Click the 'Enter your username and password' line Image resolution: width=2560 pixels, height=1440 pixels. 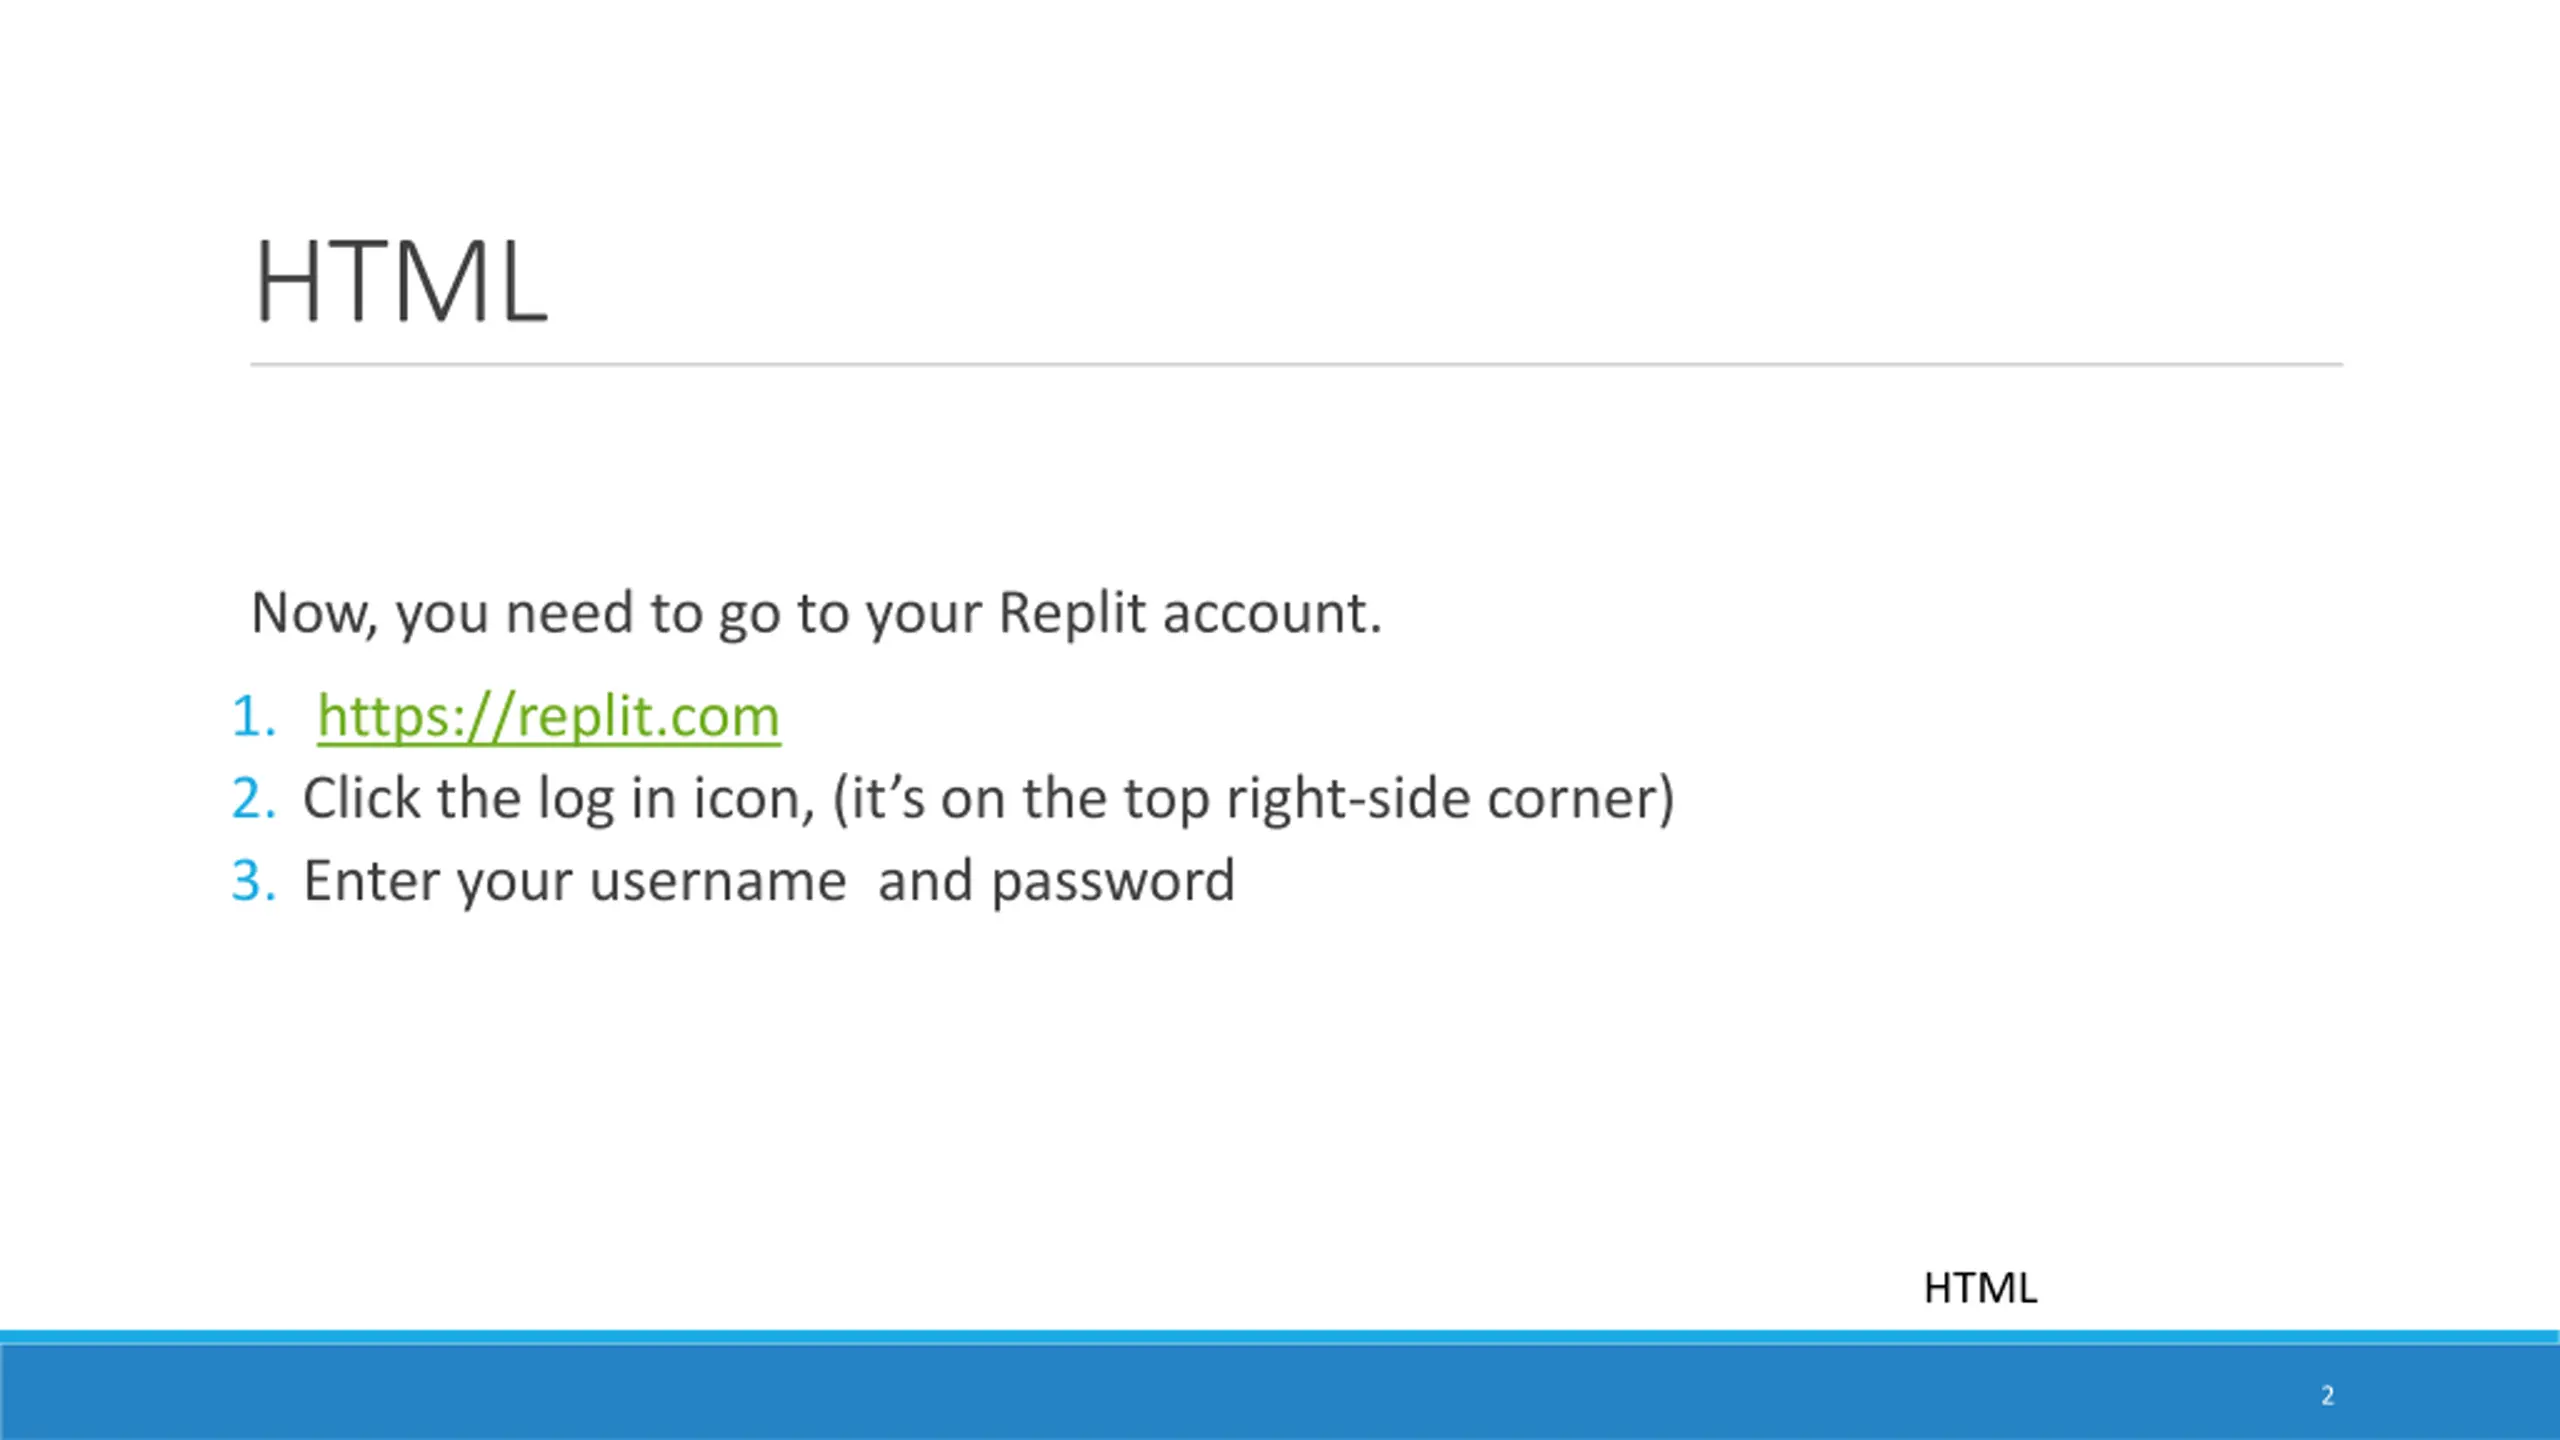pos(768,880)
